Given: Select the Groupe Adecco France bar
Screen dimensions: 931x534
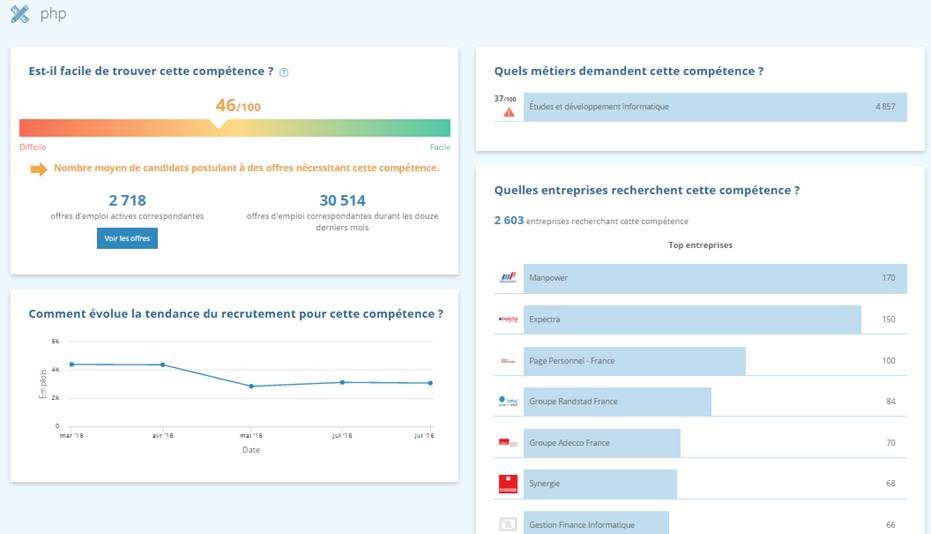Looking at the screenshot, I should 602,443.
